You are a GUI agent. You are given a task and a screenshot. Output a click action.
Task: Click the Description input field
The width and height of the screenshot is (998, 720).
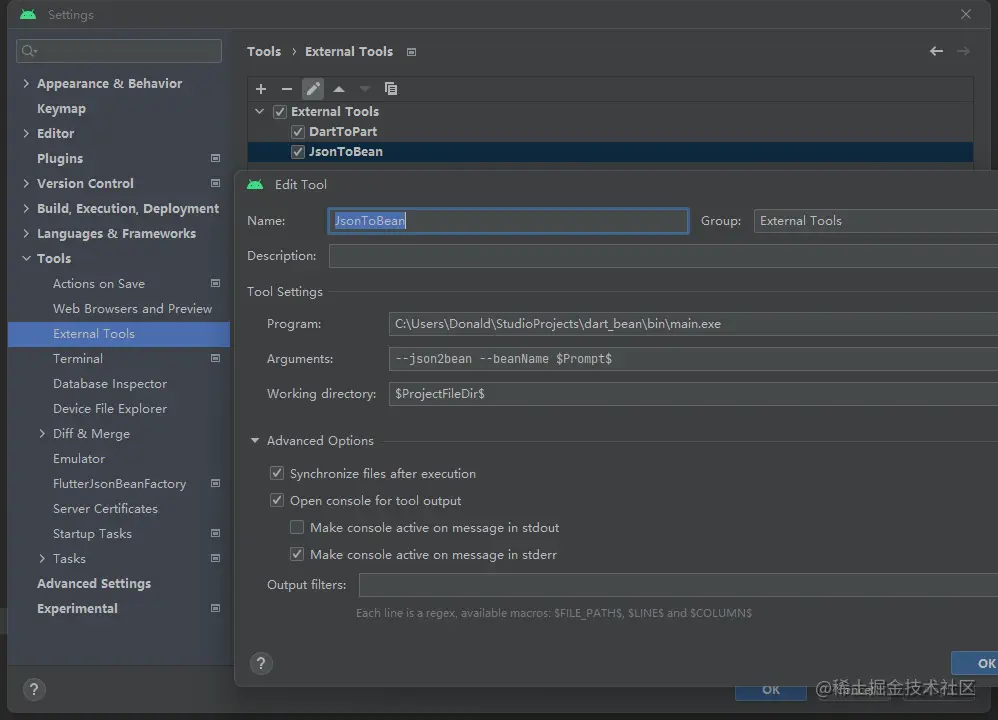tap(663, 256)
